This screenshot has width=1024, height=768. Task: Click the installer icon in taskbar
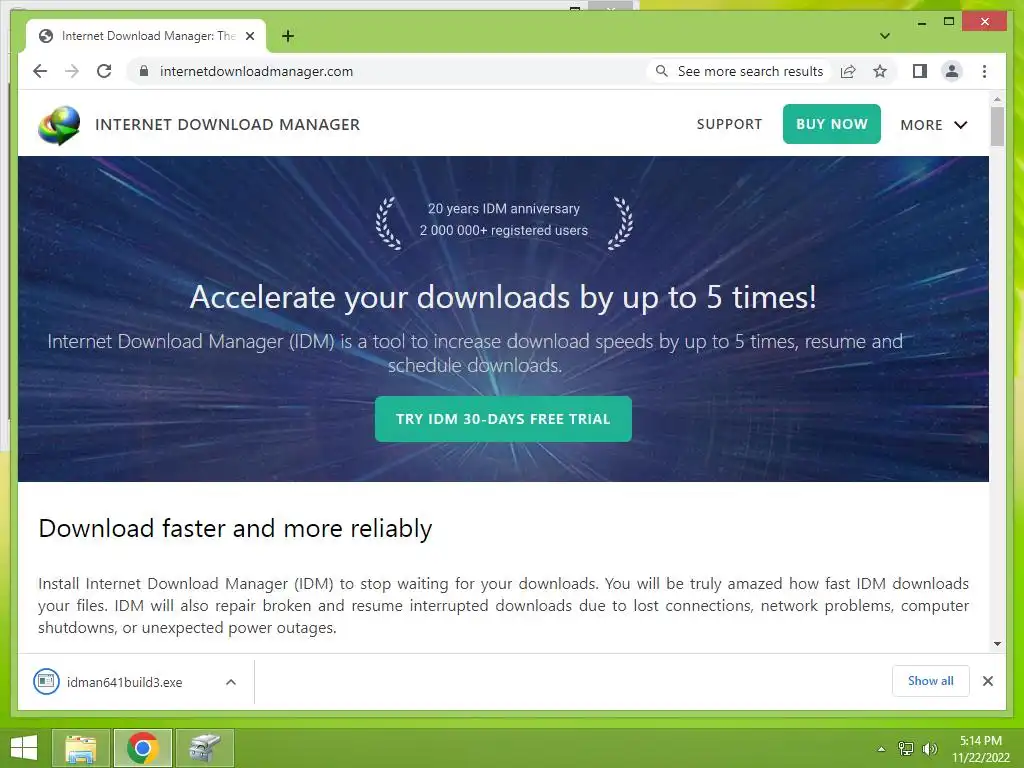tap(205, 748)
